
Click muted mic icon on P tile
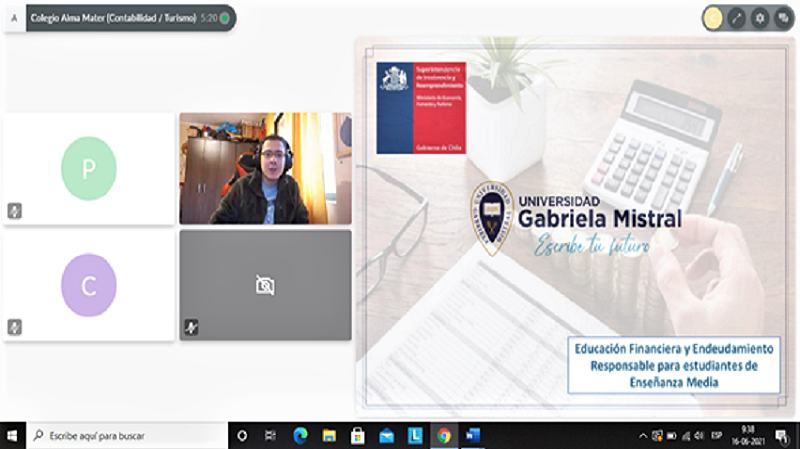click(x=15, y=211)
